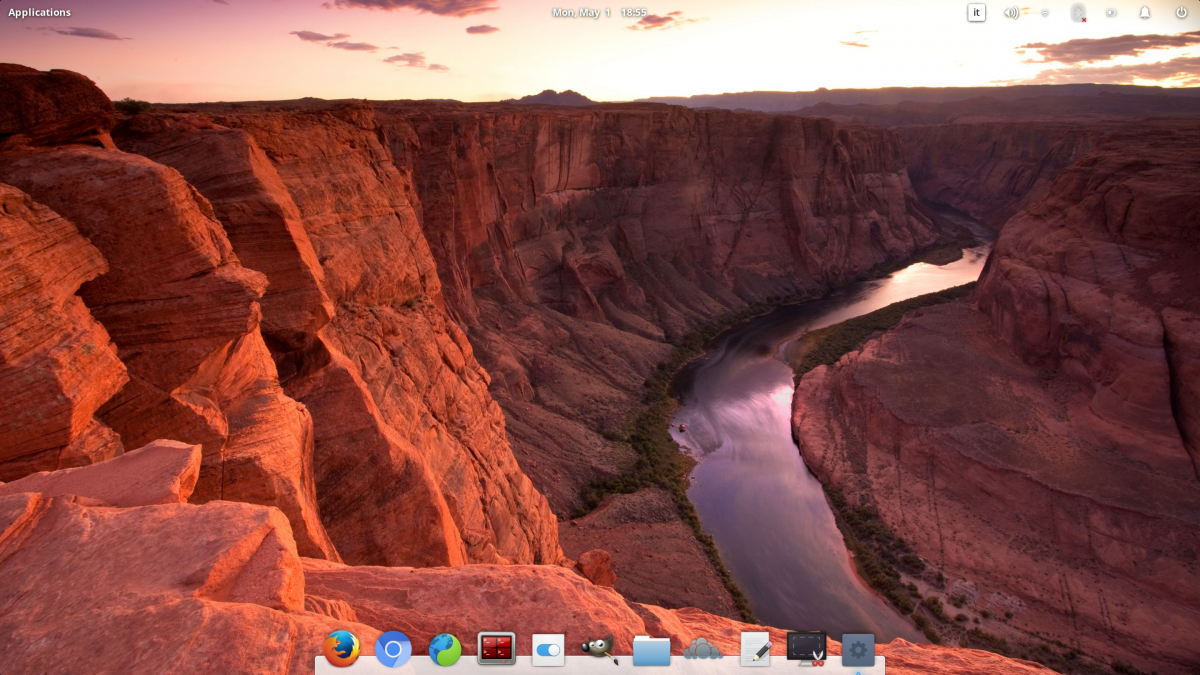
Task: Open the toggle-switch settings app
Action: point(548,649)
